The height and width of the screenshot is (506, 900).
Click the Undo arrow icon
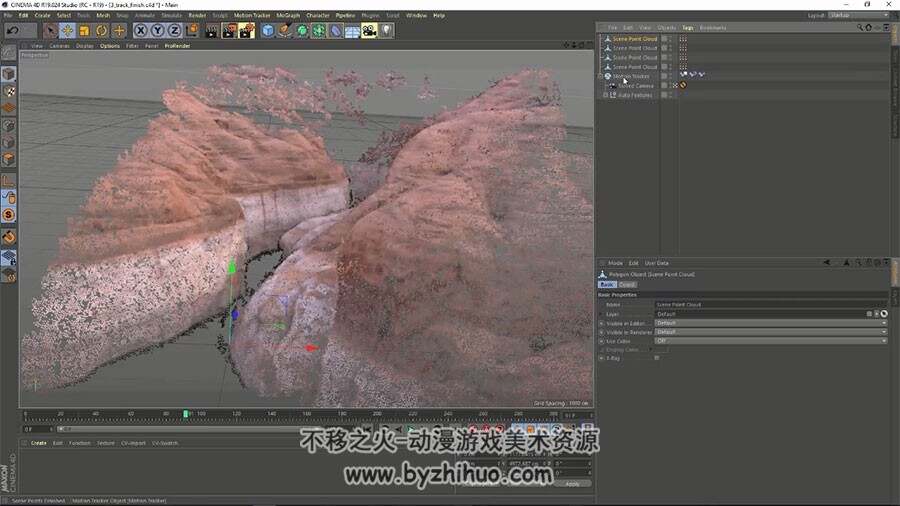click(13, 30)
